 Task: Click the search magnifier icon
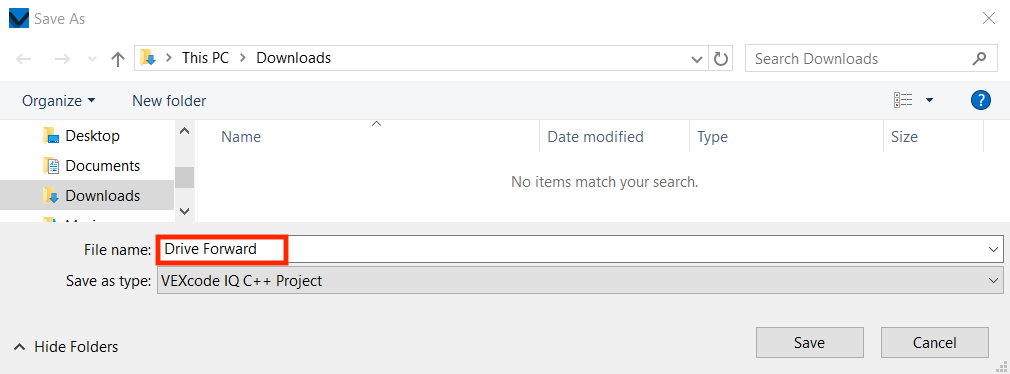pos(979,59)
